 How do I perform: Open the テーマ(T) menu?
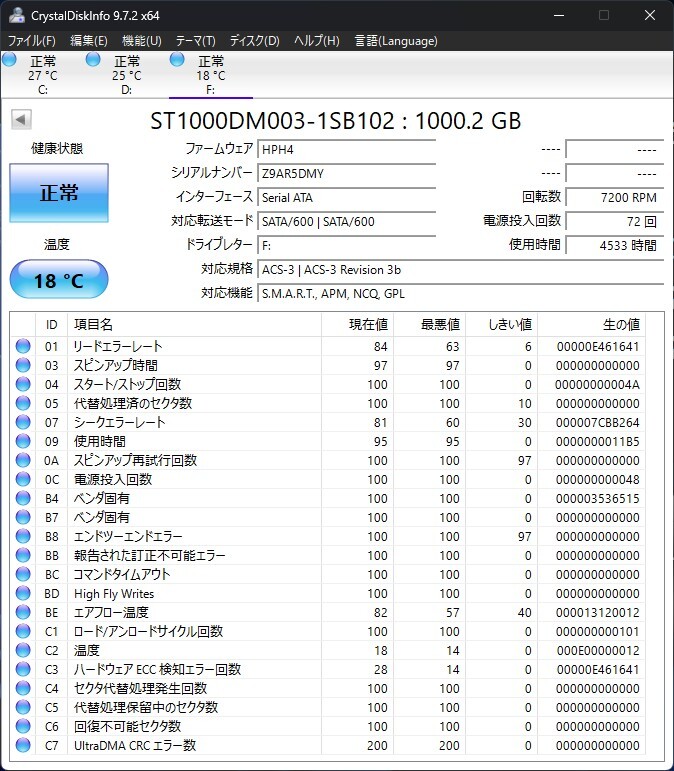click(x=196, y=41)
